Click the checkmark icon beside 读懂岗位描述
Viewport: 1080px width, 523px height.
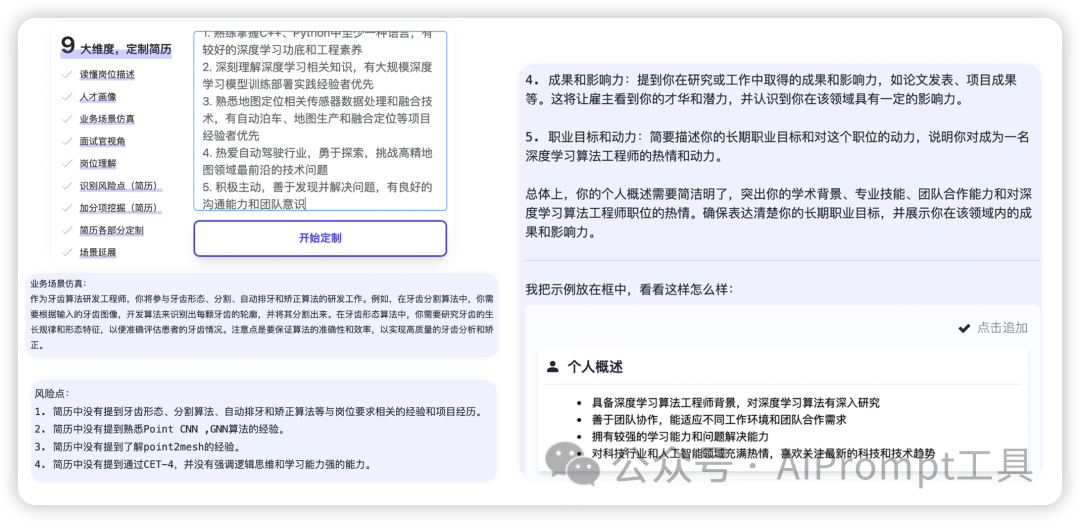click(x=67, y=74)
